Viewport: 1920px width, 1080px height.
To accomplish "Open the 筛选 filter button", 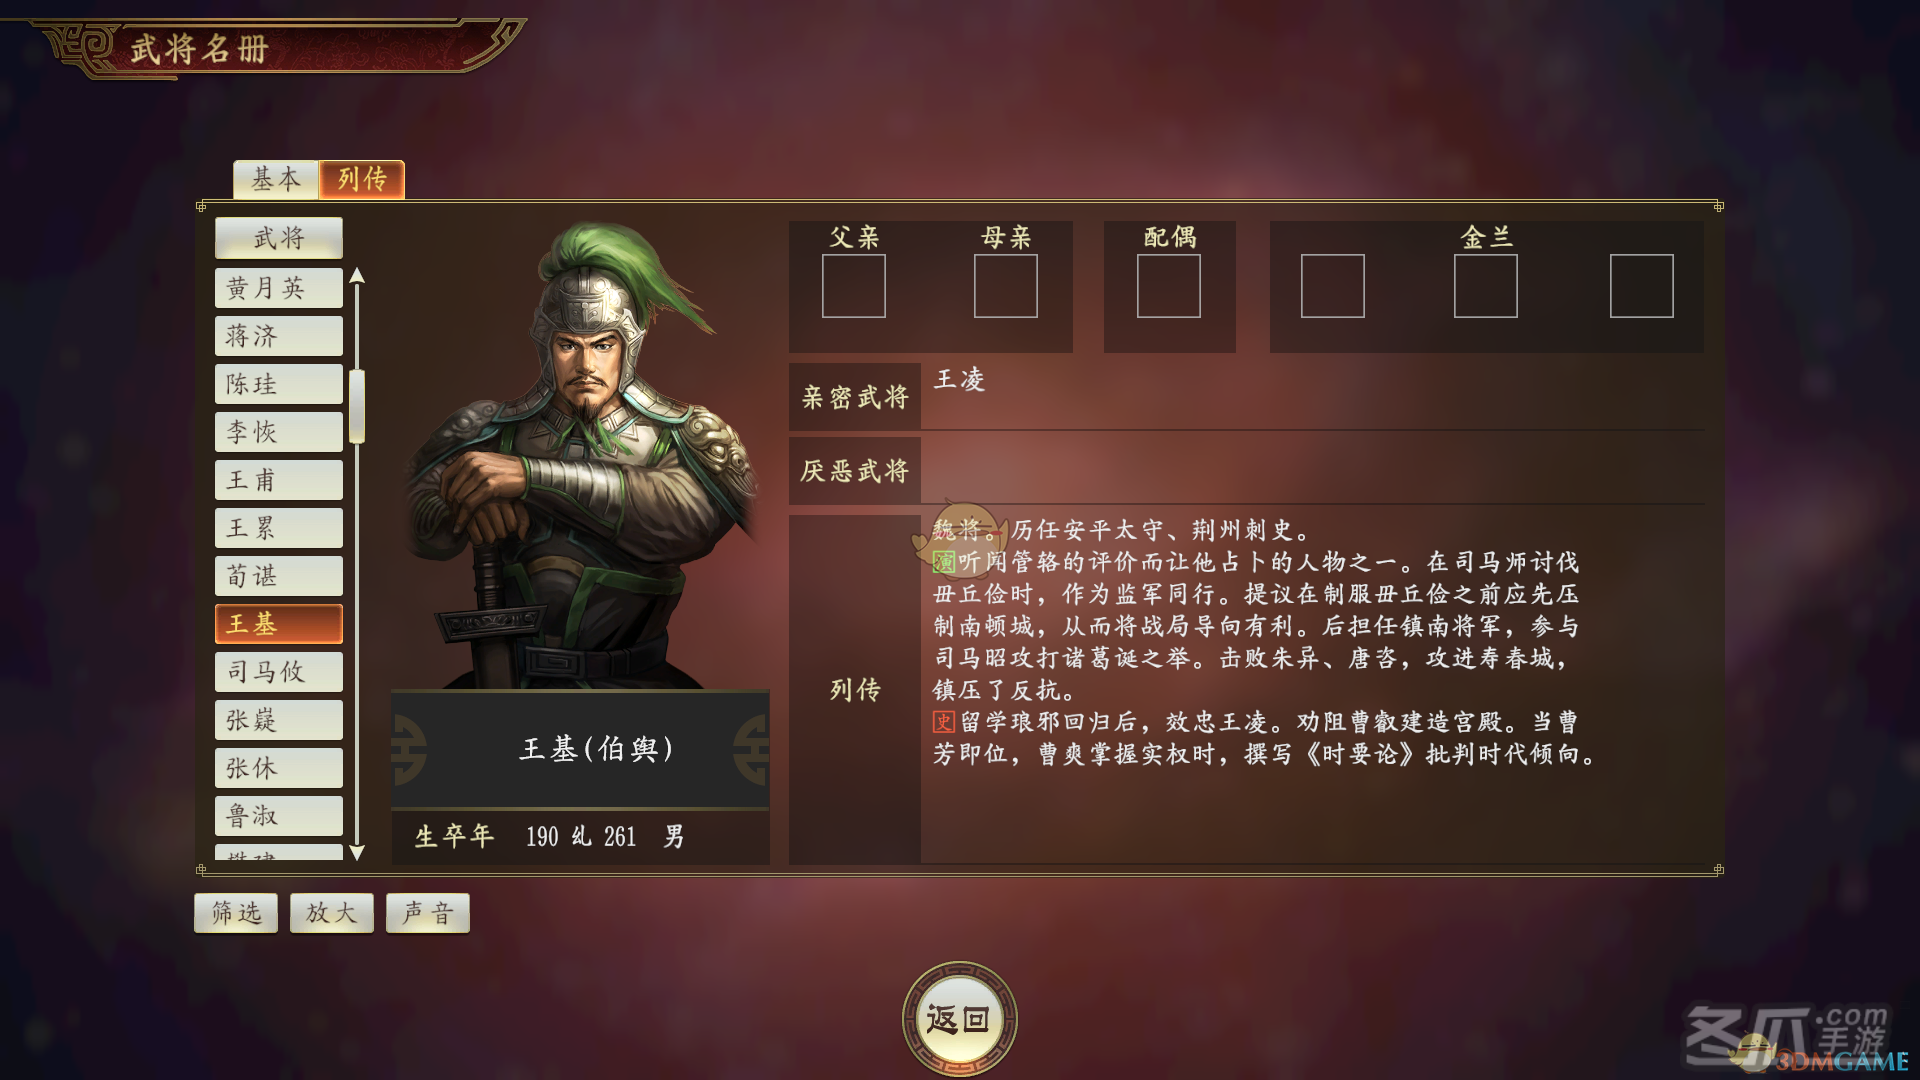I will [236, 913].
